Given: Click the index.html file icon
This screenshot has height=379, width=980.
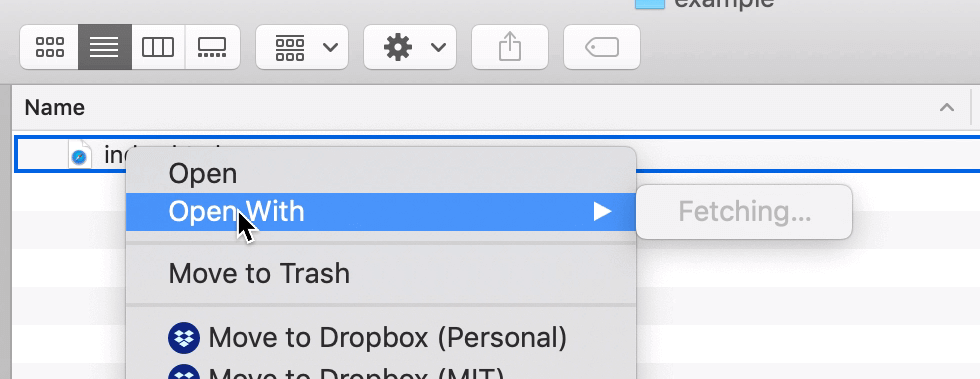Looking at the screenshot, I should (x=79, y=155).
